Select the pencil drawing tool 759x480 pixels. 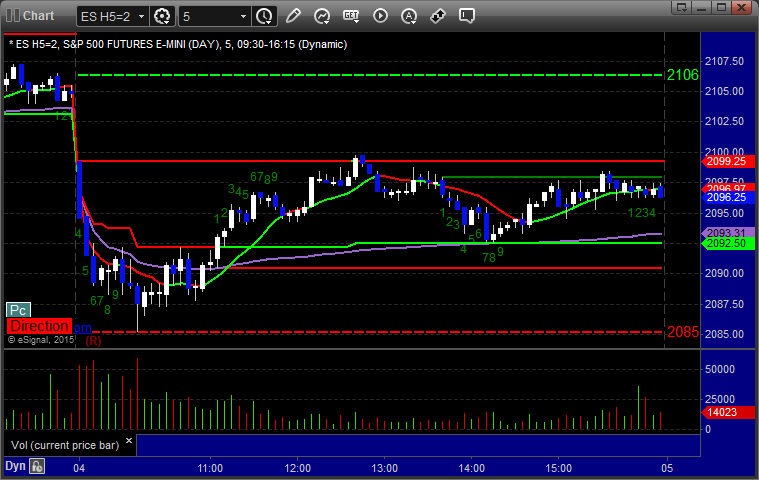pyautogui.click(x=293, y=16)
